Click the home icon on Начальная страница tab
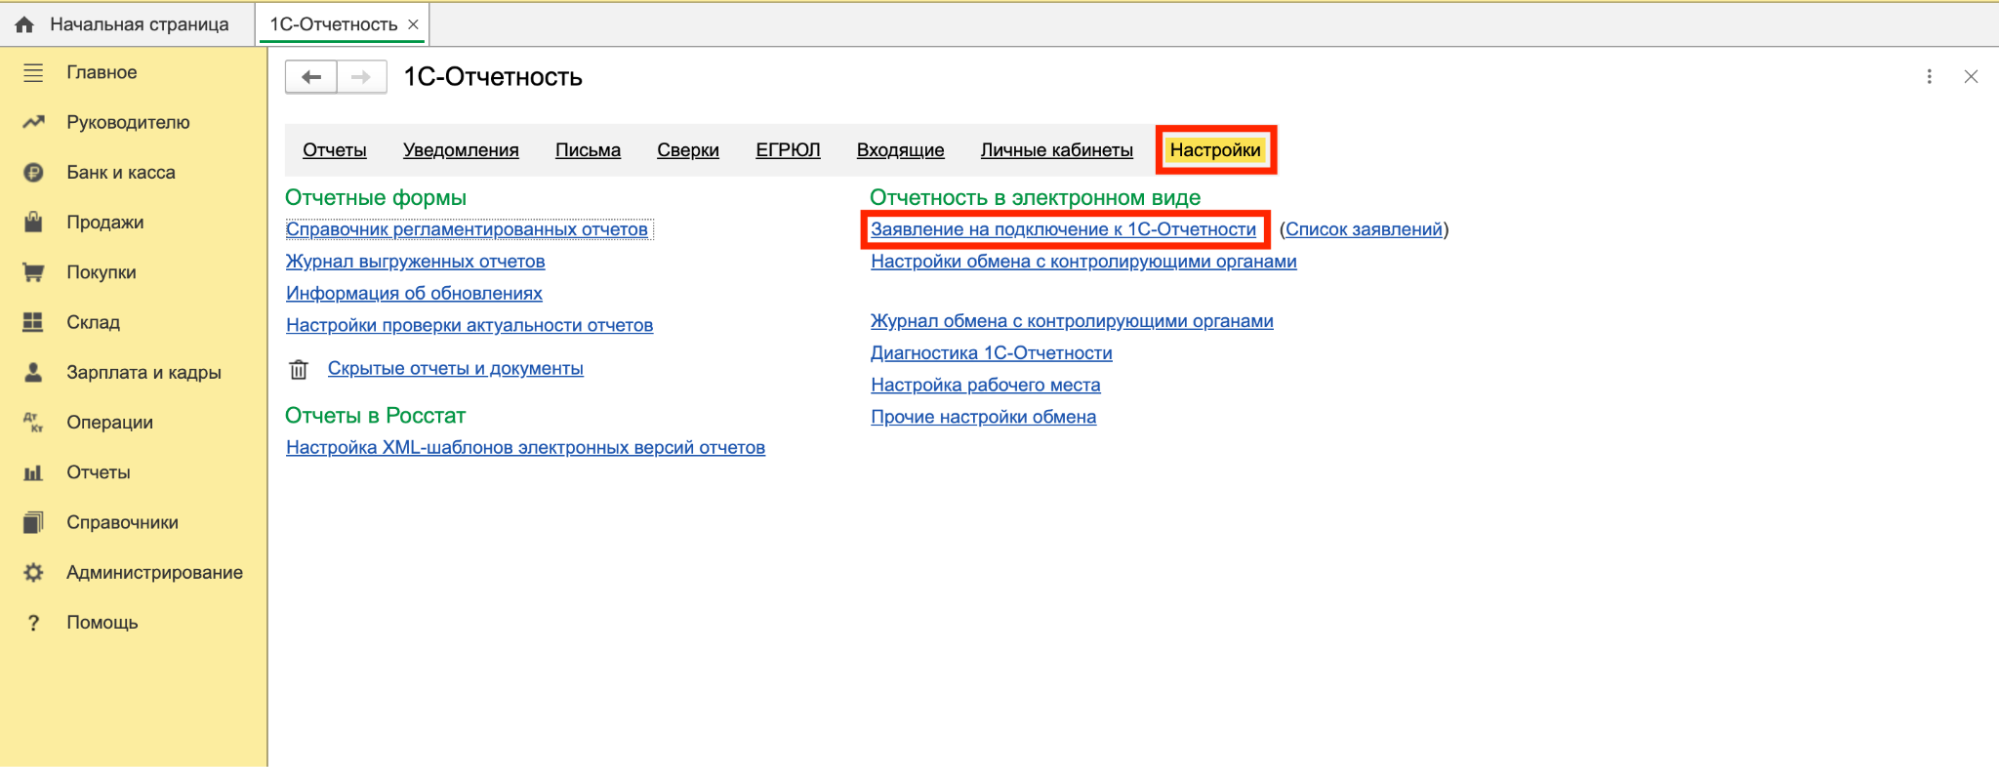The width and height of the screenshot is (1999, 768). pyautogui.click(x=25, y=24)
